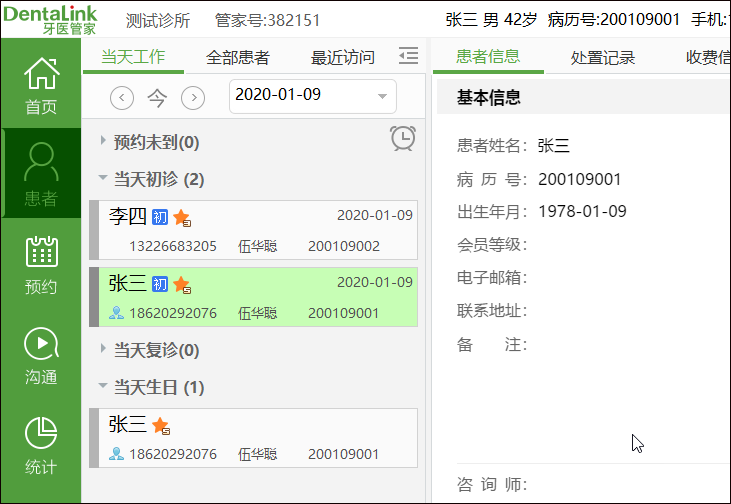Image resolution: width=731 pixels, height=504 pixels.
Task: Click phone number 13226683205
Action: tap(173, 246)
